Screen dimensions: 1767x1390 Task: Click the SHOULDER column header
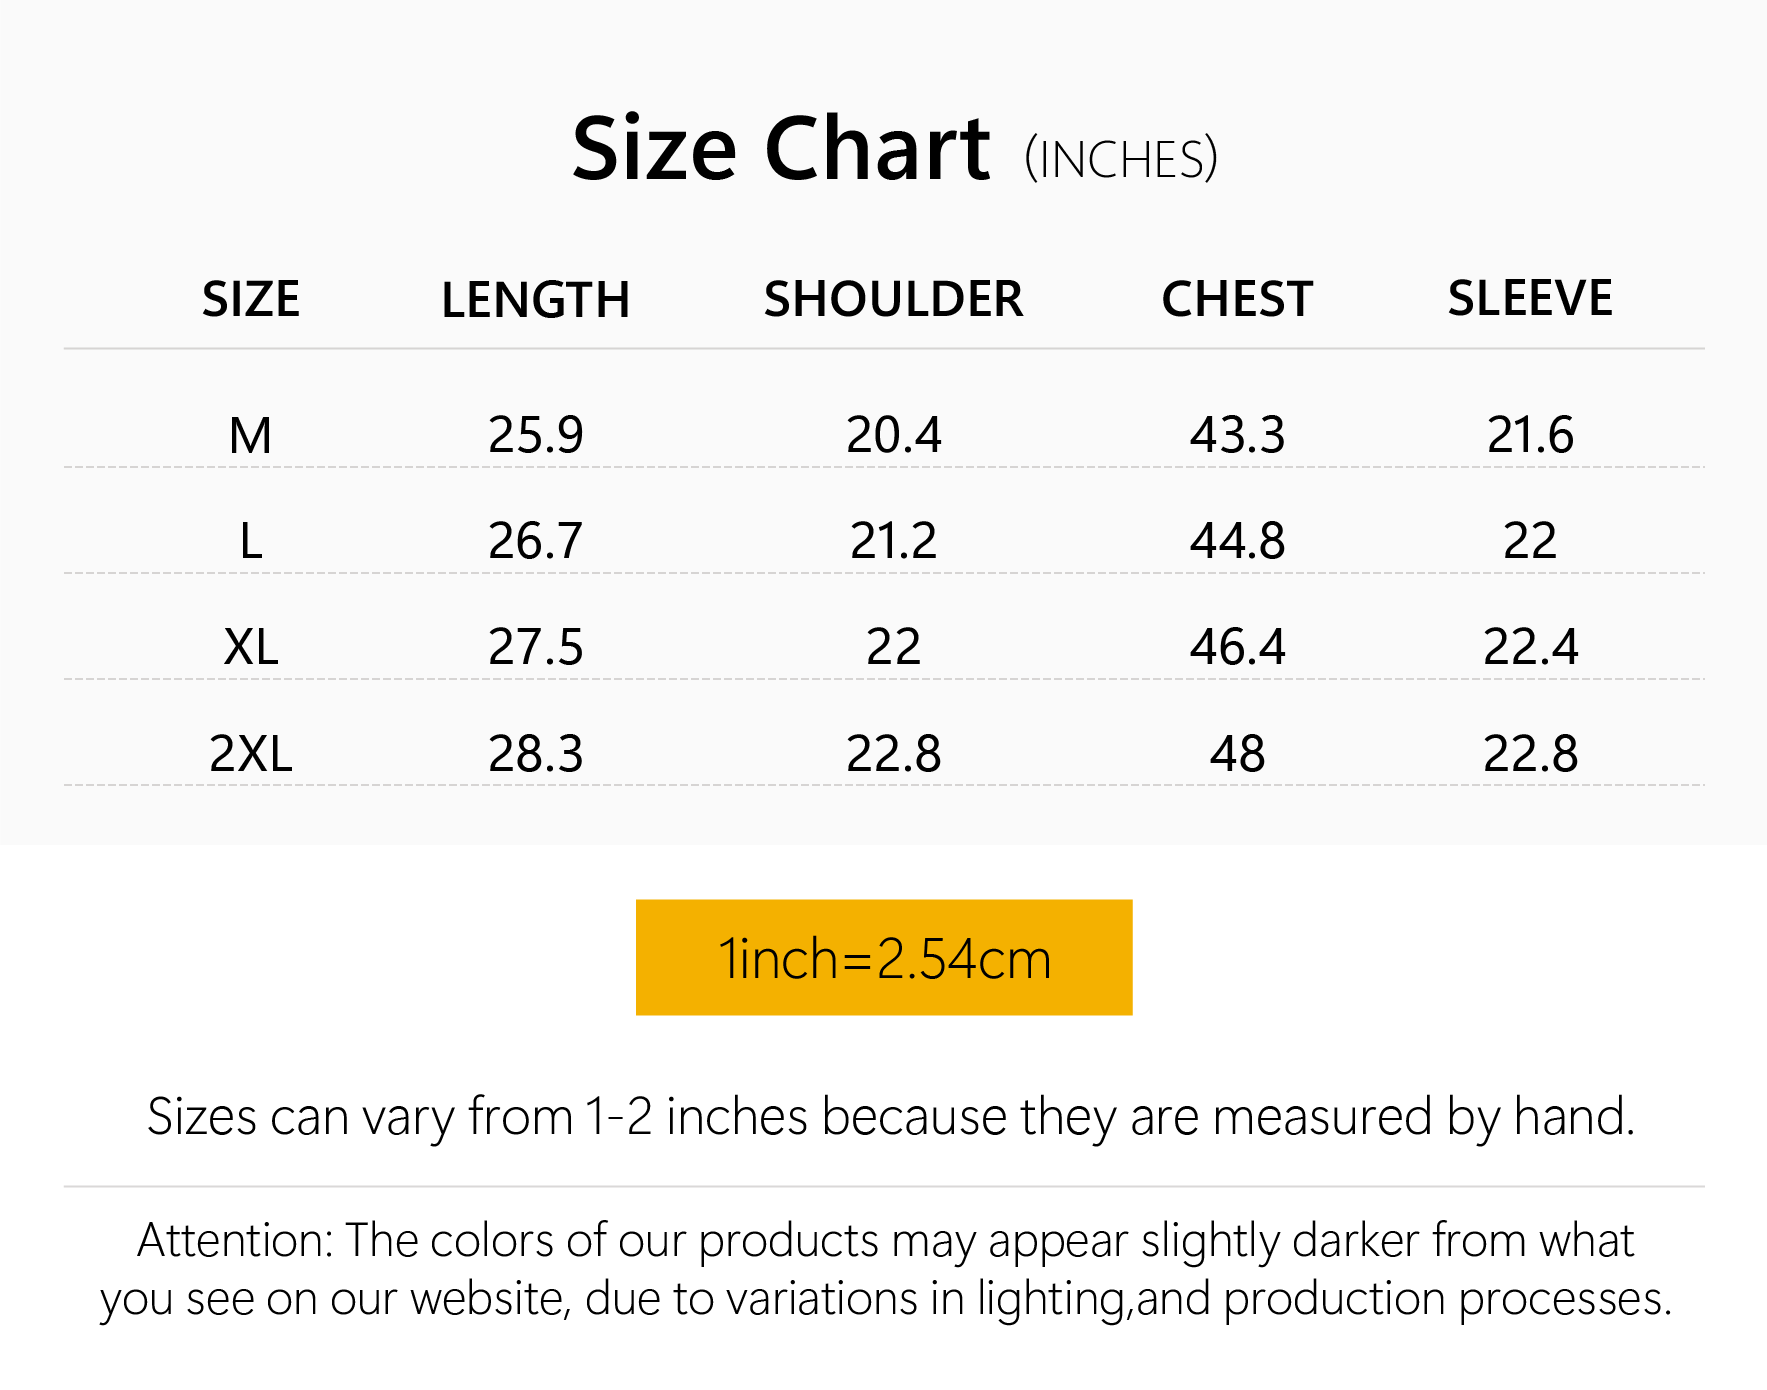[x=893, y=299]
